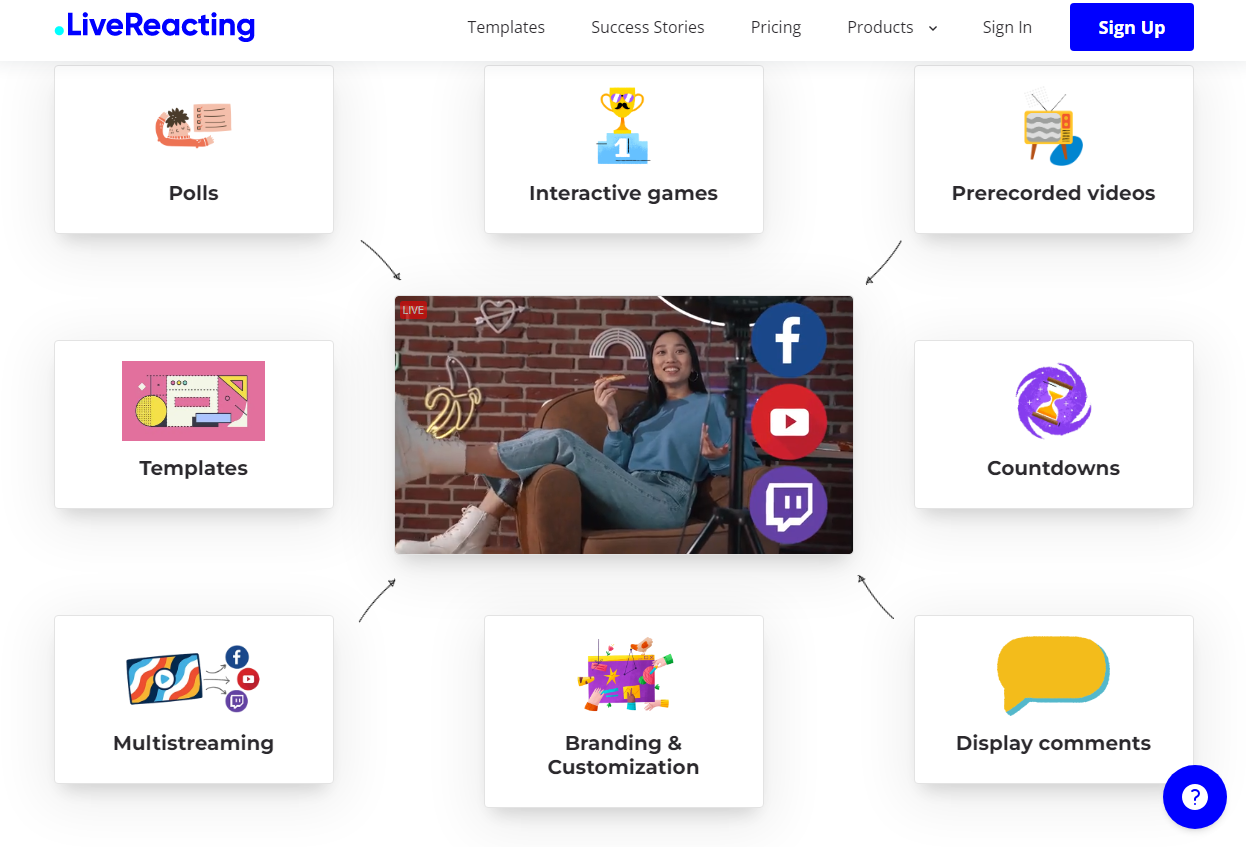1246x847 pixels.
Task: Click the Sign In link
Action: pyautogui.click(x=1007, y=27)
